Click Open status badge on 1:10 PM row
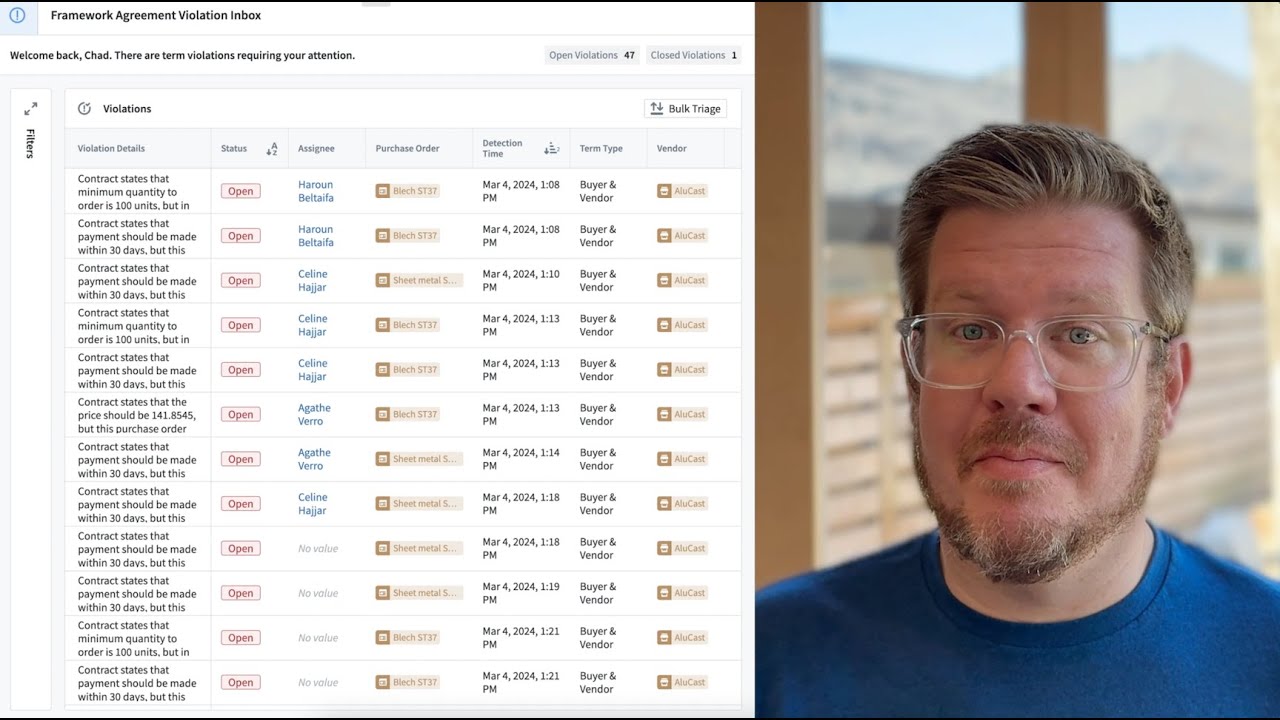 (x=241, y=281)
